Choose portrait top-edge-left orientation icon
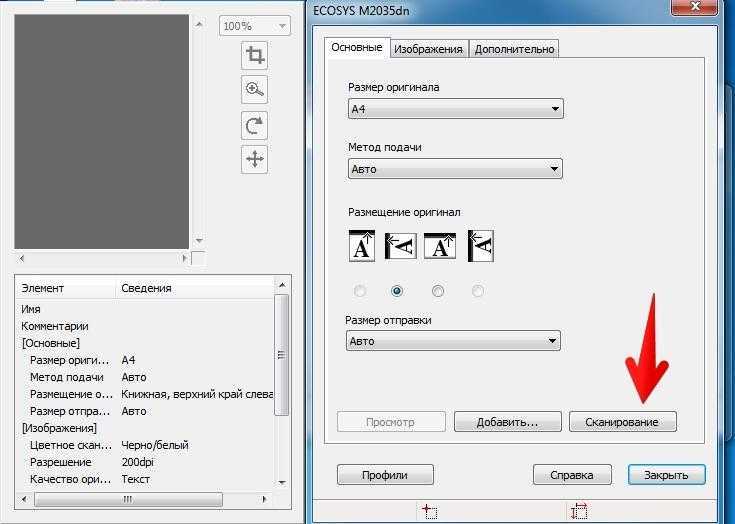The image size is (735, 524). (401, 246)
